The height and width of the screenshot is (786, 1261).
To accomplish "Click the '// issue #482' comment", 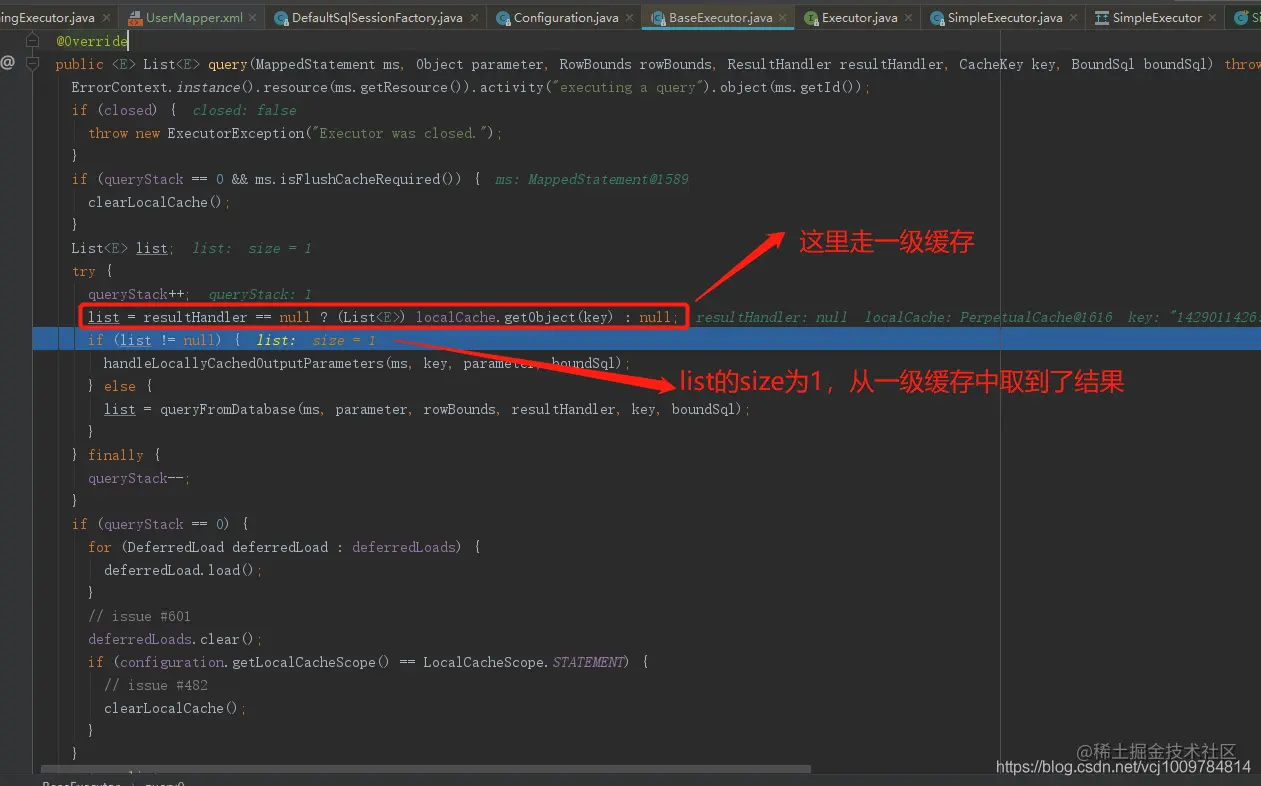I will [x=155, y=685].
